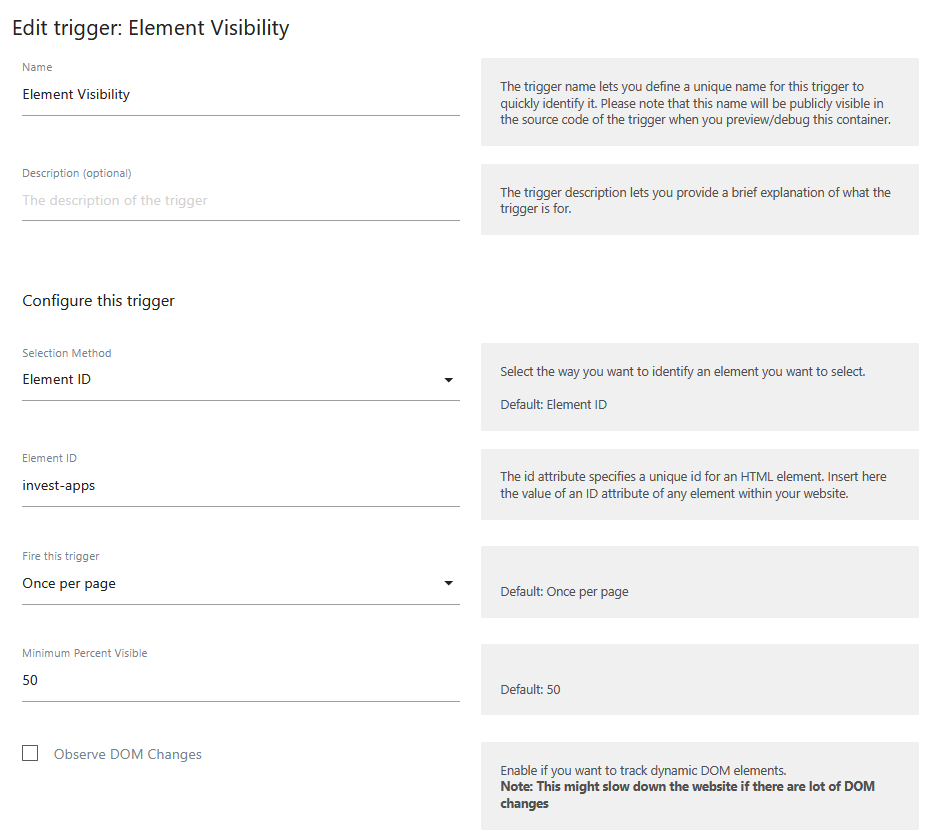This screenshot has height=840, width=927.
Task: Click inside the Name field showing Element Visibility
Action: pos(240,94)
